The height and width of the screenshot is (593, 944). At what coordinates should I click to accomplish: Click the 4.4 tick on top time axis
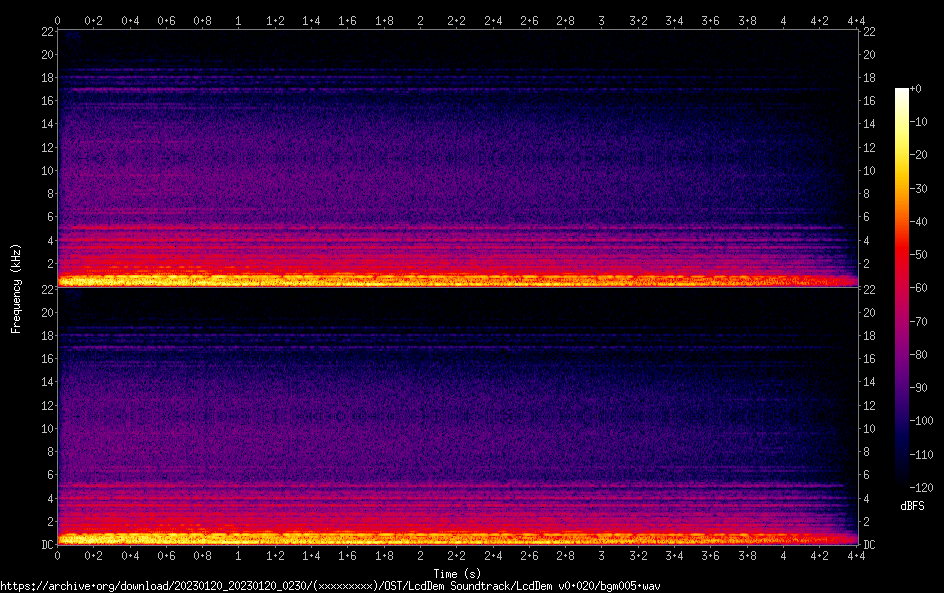click(856, 20)
